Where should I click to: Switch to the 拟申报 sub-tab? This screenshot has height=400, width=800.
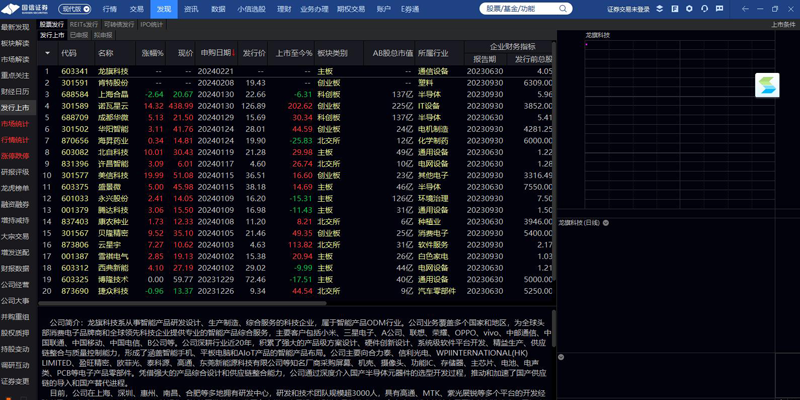(x=104, y=35)
